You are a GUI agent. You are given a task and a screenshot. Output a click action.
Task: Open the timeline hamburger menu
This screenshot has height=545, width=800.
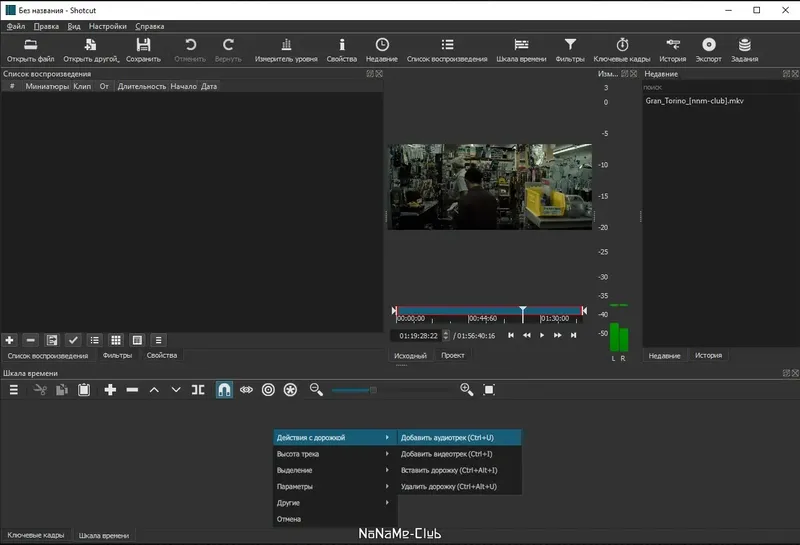(14, 389)
